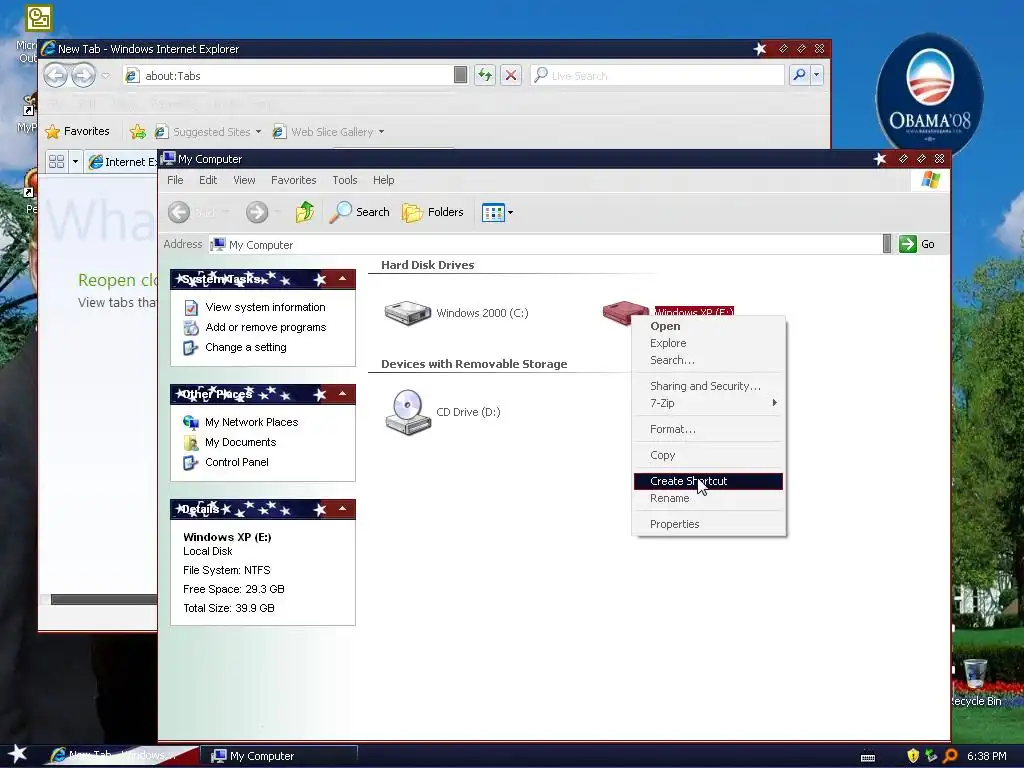The image size is (1024, 768).
Task: Click Start star button on taskbar
Action: click(x=17, y=754)
